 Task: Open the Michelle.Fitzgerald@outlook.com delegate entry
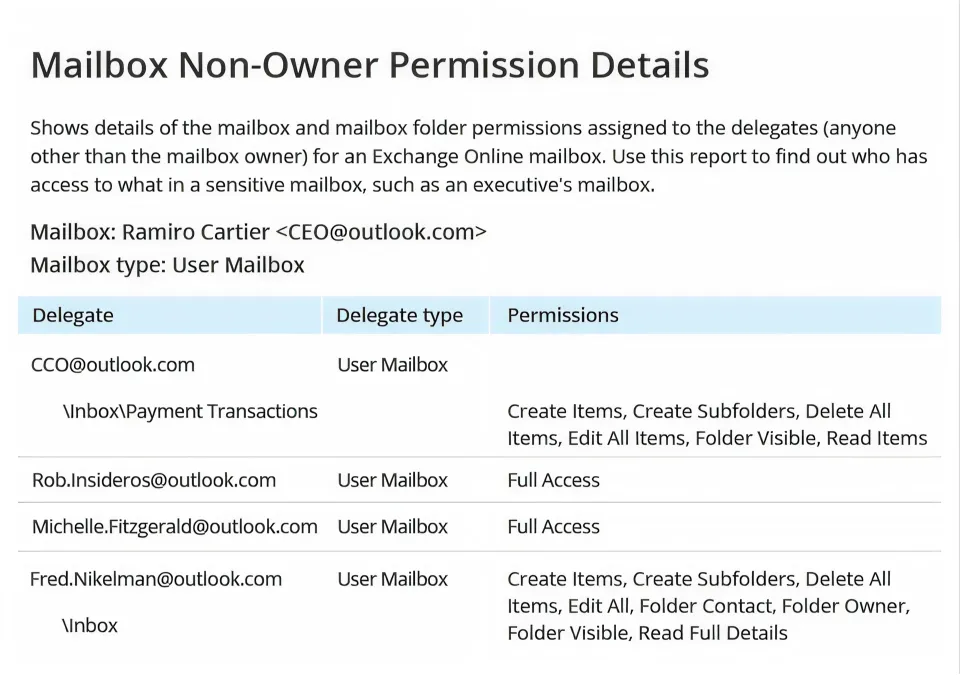(174, 527)
